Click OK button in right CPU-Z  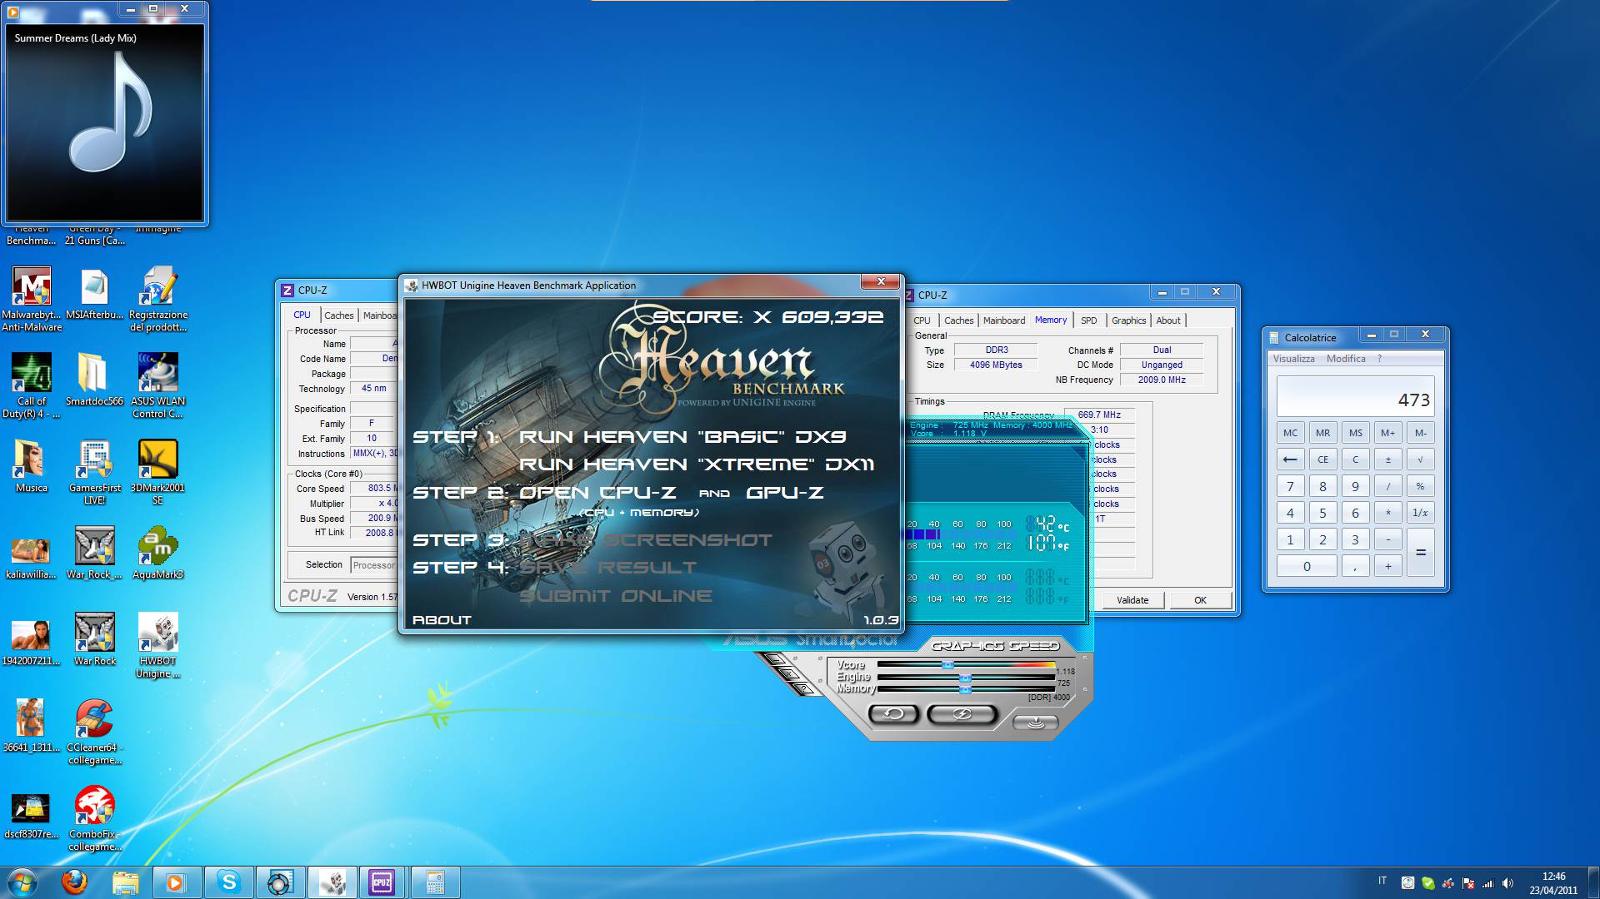coord(1200,600)
